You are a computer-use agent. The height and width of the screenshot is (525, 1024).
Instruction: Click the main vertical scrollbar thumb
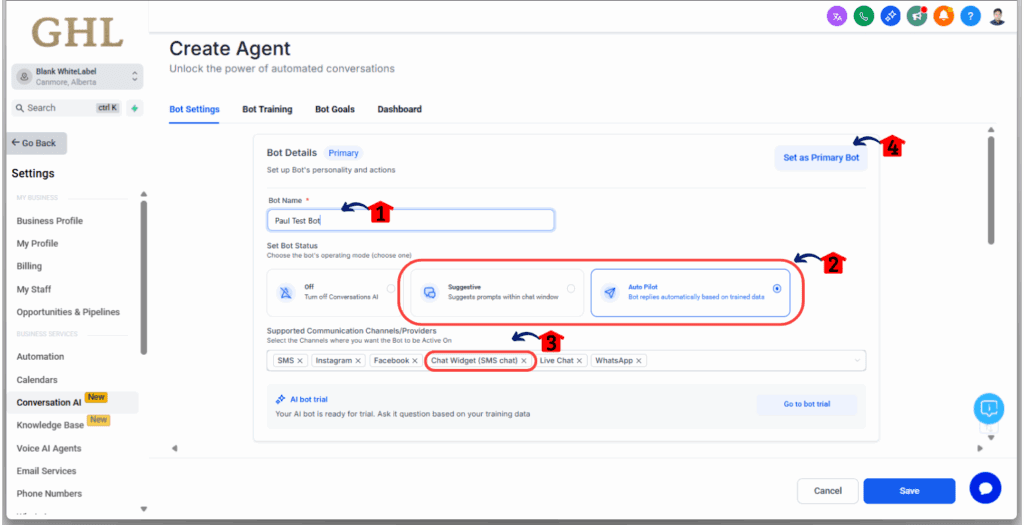tap(991, 191)
